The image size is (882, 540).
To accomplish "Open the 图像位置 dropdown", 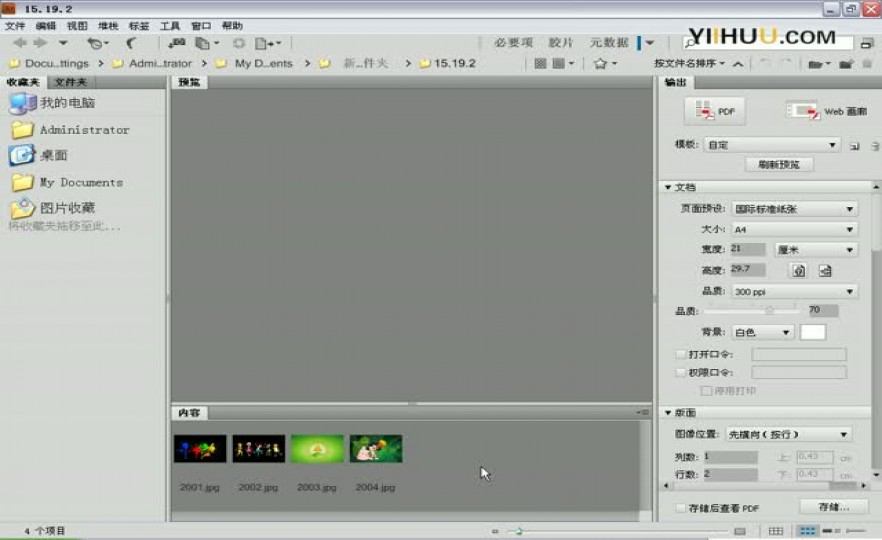I will click(788, 434).
